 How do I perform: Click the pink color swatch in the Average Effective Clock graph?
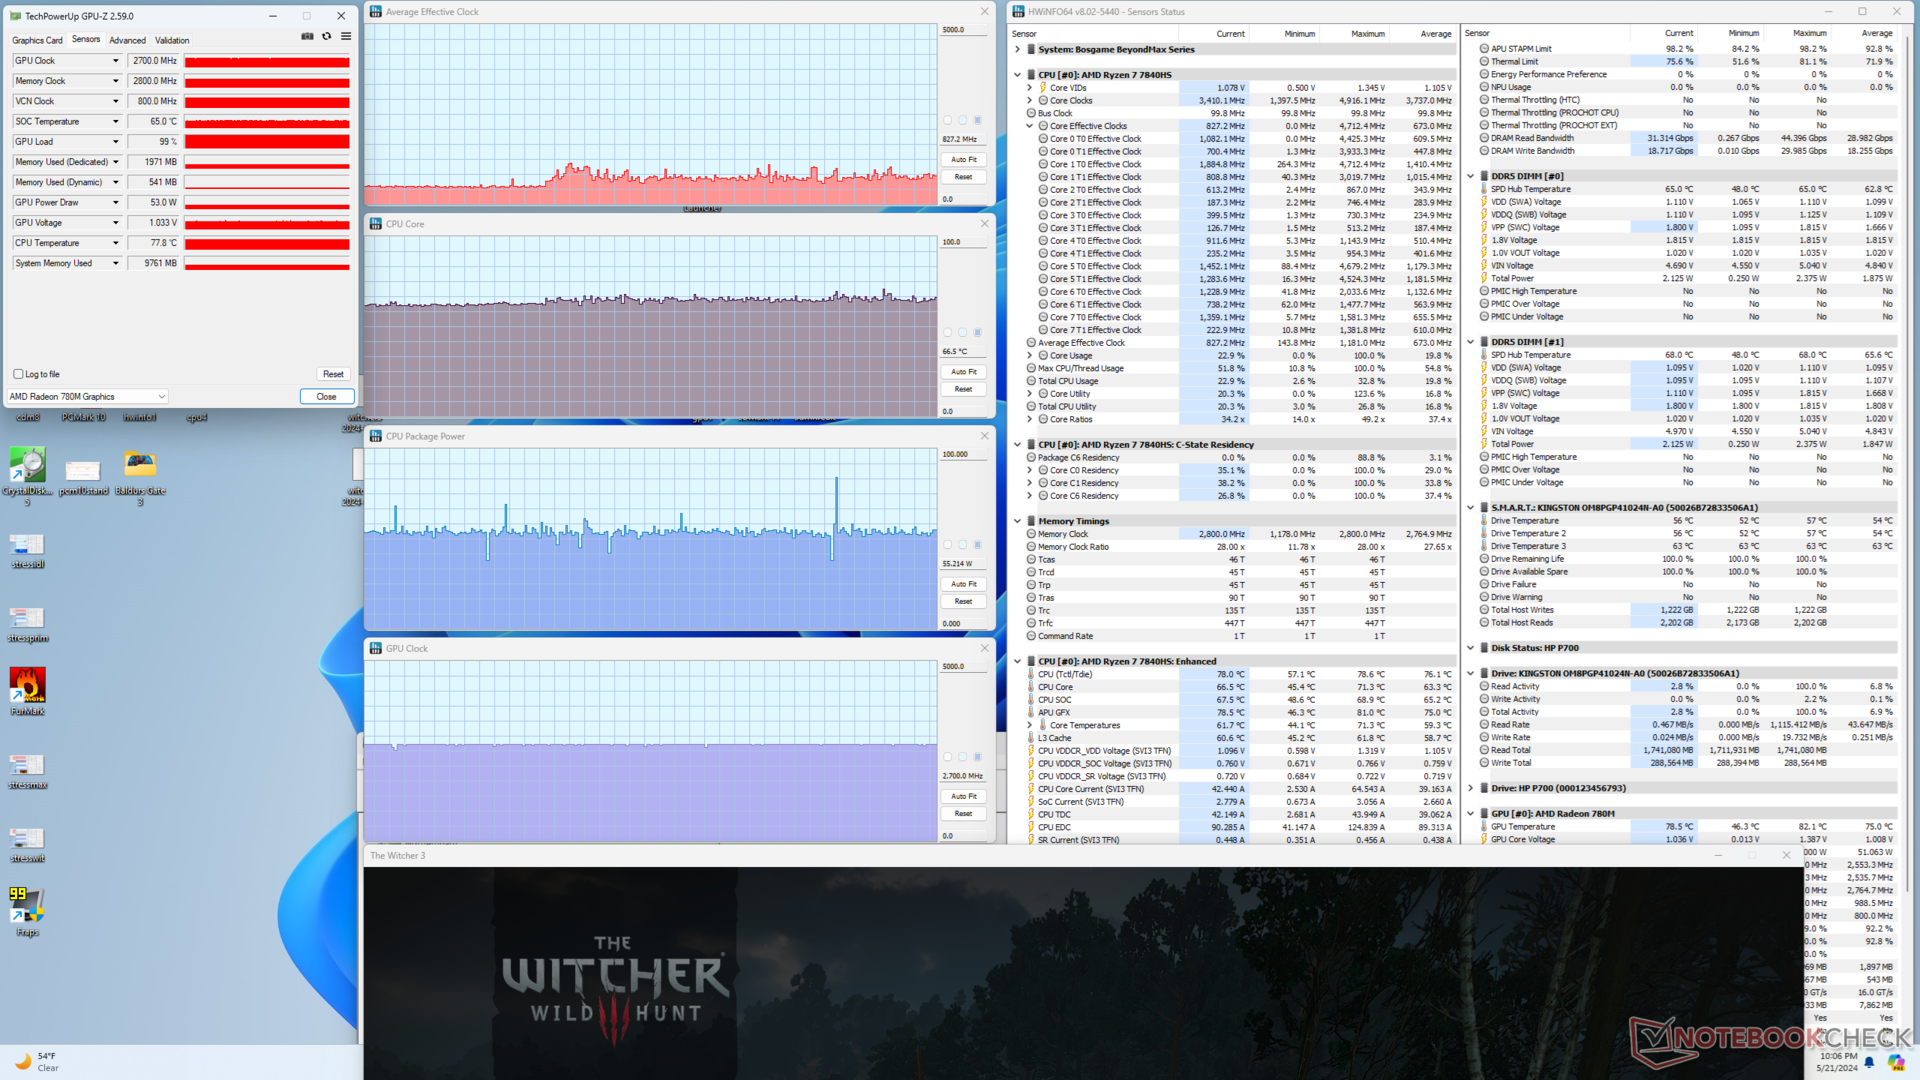pyautogui.click(x=948, y=120)
